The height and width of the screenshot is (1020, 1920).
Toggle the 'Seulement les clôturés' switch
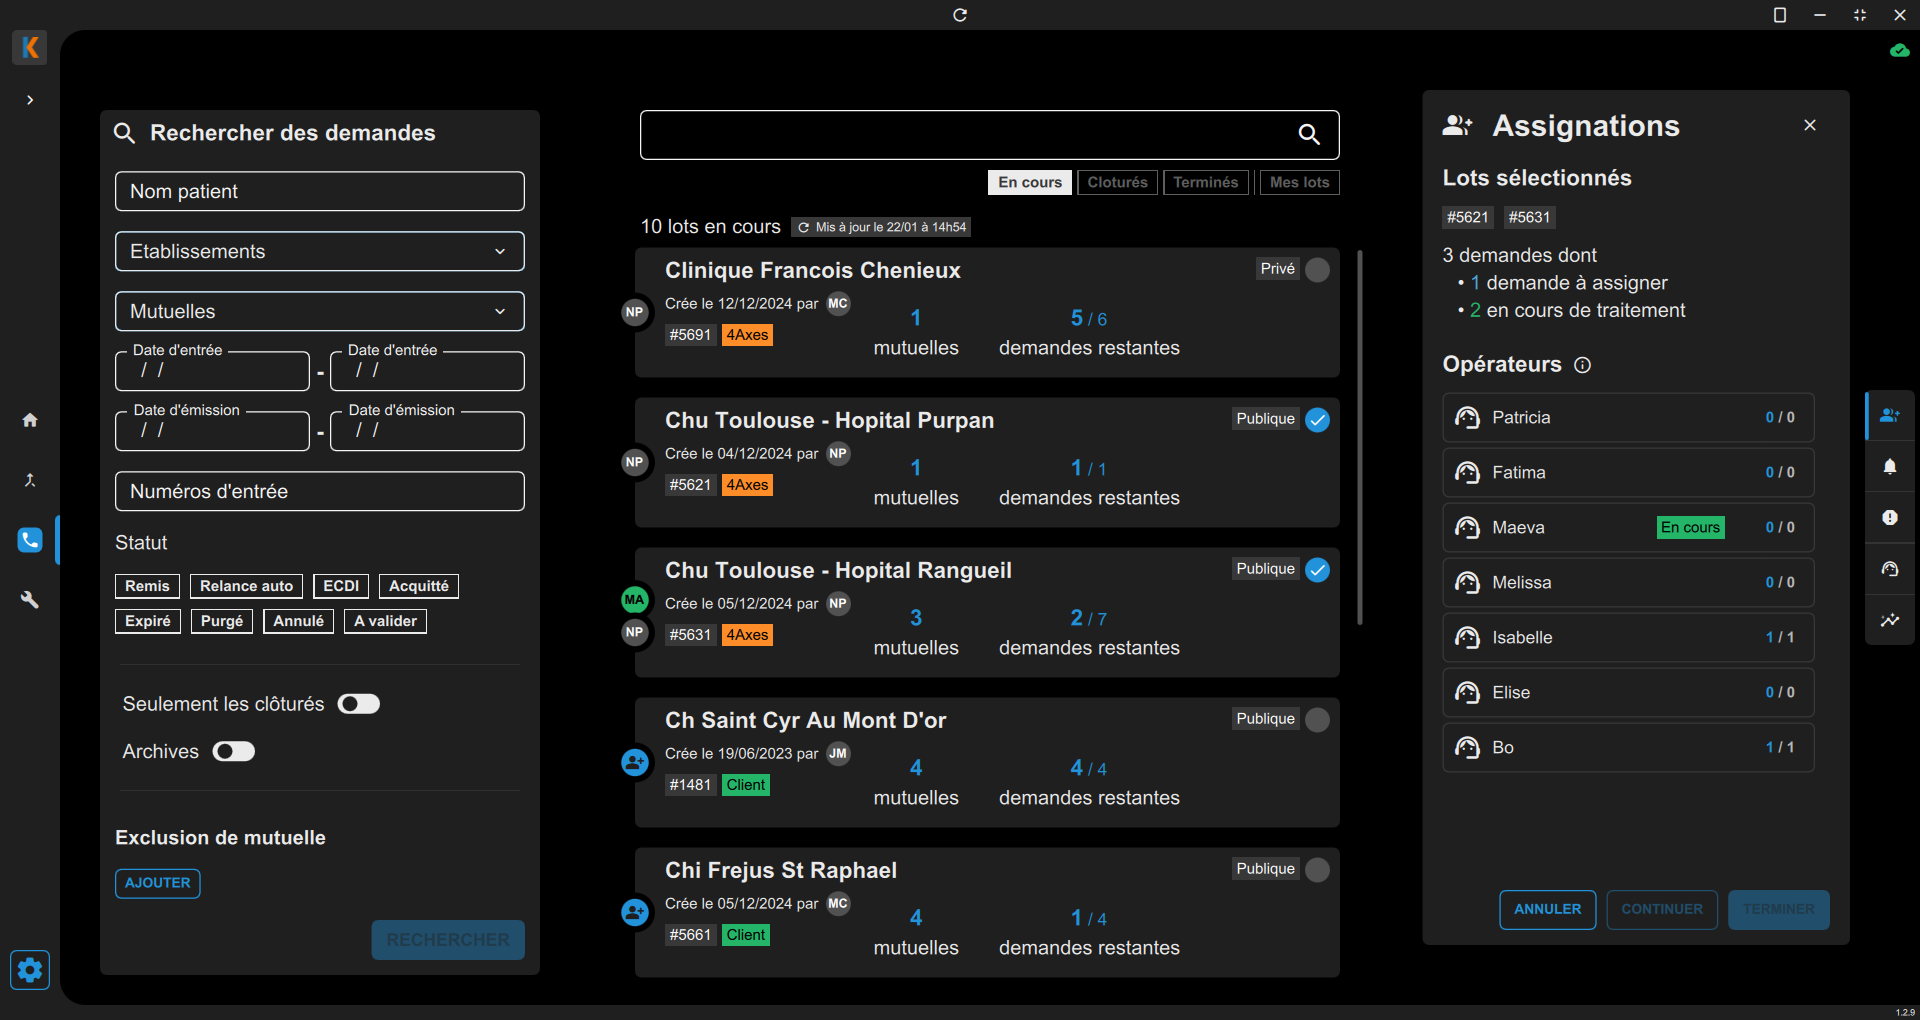(359, 704)
